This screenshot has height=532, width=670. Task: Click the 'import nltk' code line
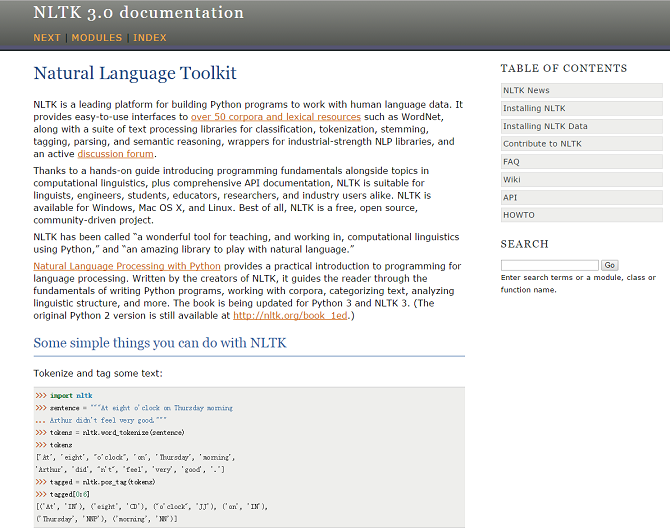pyautogui.click(x=64, y=396)
